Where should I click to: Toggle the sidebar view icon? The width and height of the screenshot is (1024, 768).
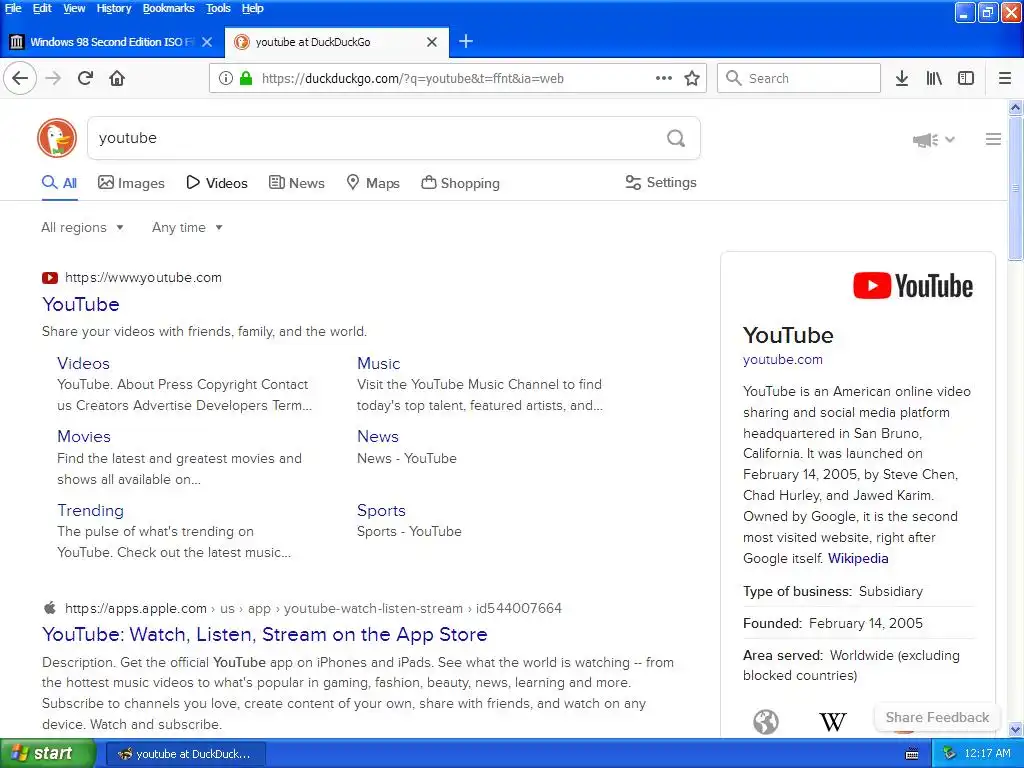pyautogui.click(x=966, y=78)
